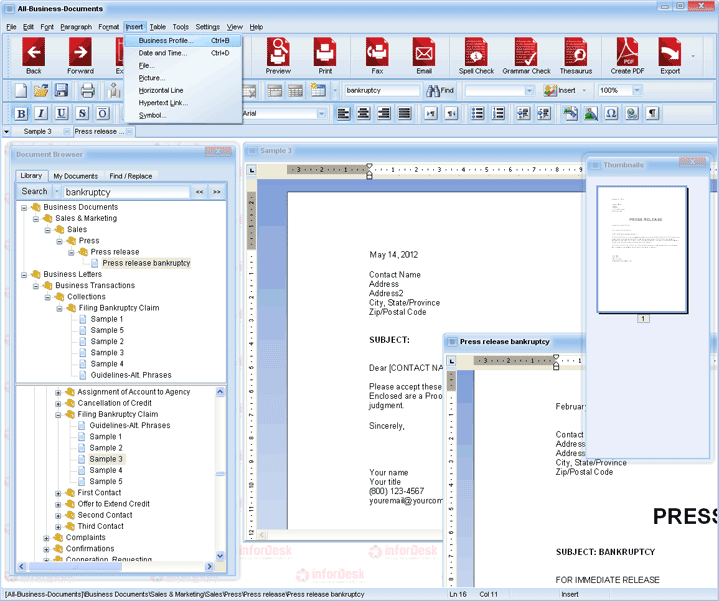The height and width of the screenshot is (601, 719).
Task: Insert a numbered list
Action: [498, 113]
